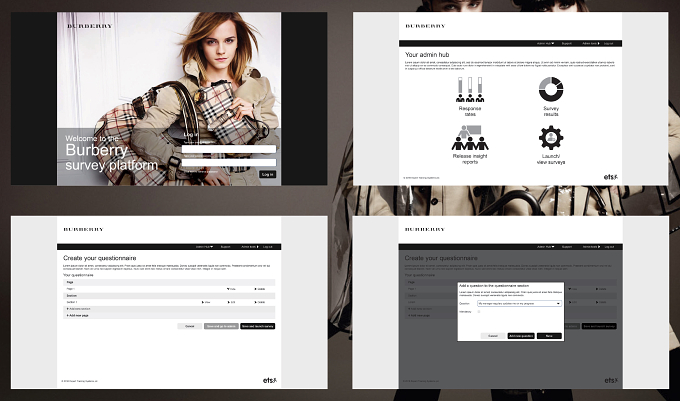This screenshot has width=680, height=401.
Task: Click the Log in button
Action: coord(268,174)
